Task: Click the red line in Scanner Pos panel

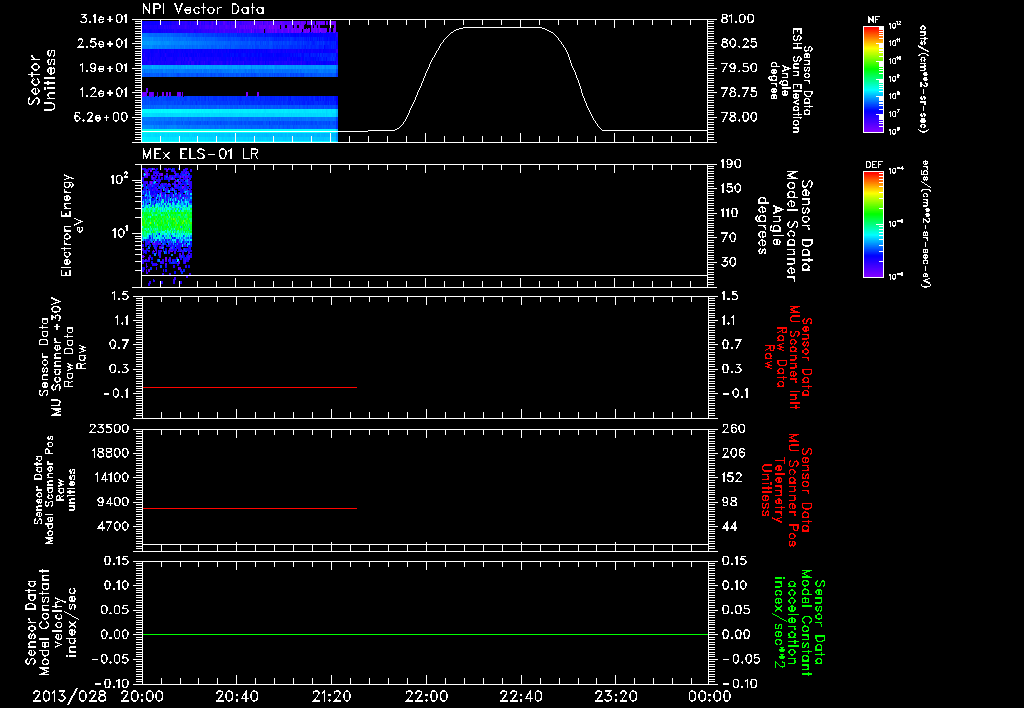Action: click(x=249, y=508)
